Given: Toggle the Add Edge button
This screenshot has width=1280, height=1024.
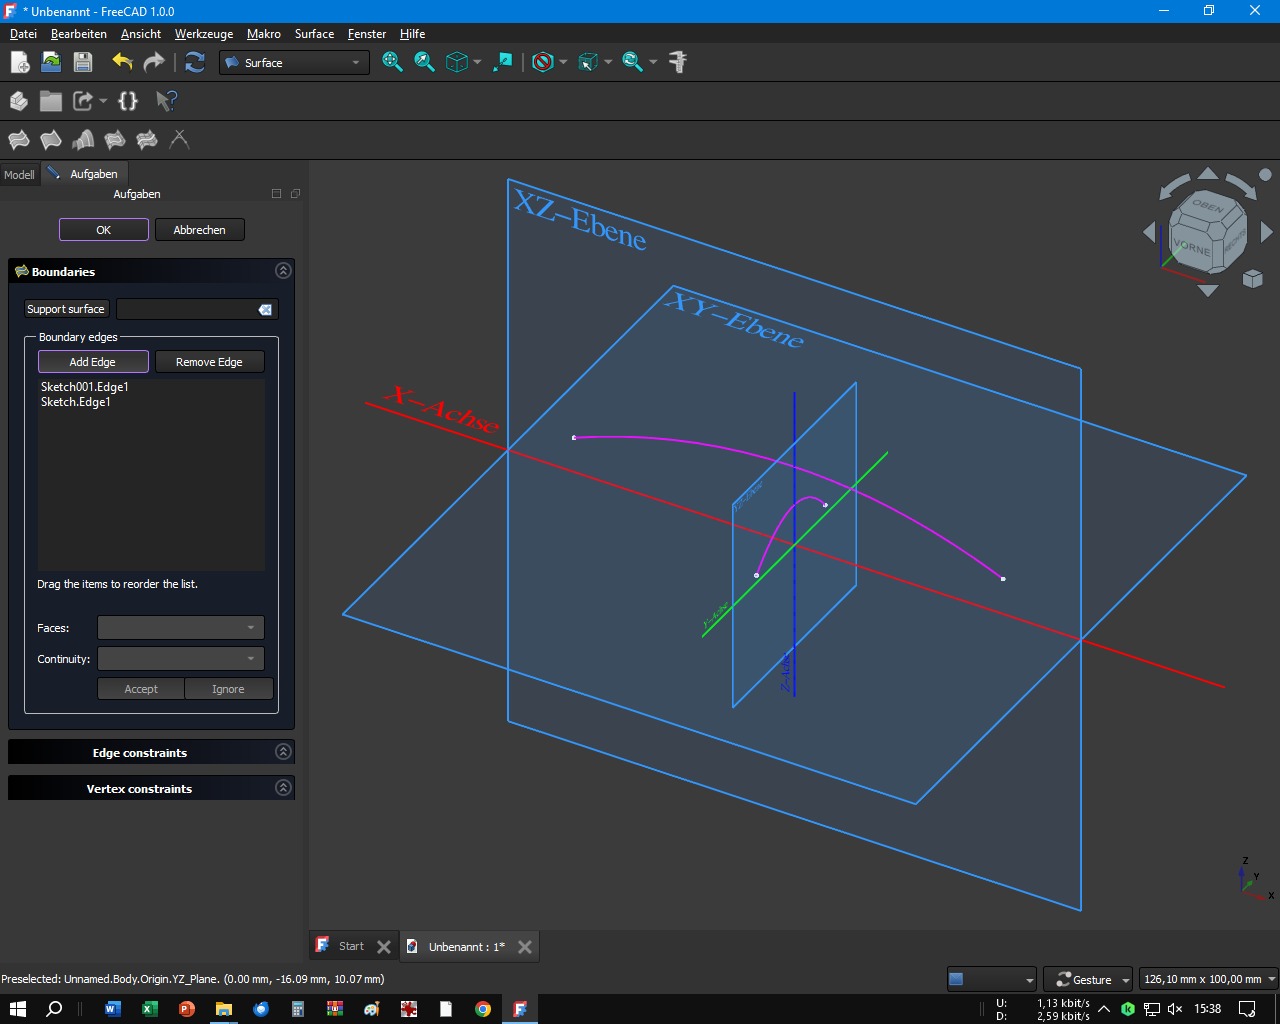Looking at the screenshot, I should (93, 362).
